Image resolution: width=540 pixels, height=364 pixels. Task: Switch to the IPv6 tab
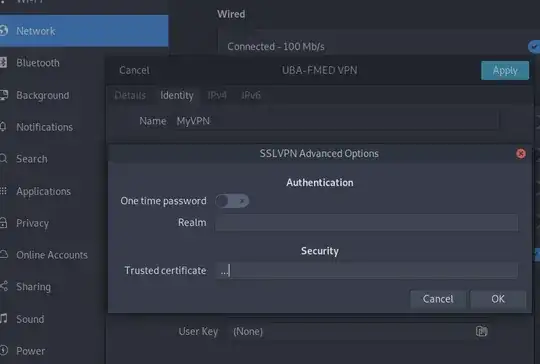point(251,95)
